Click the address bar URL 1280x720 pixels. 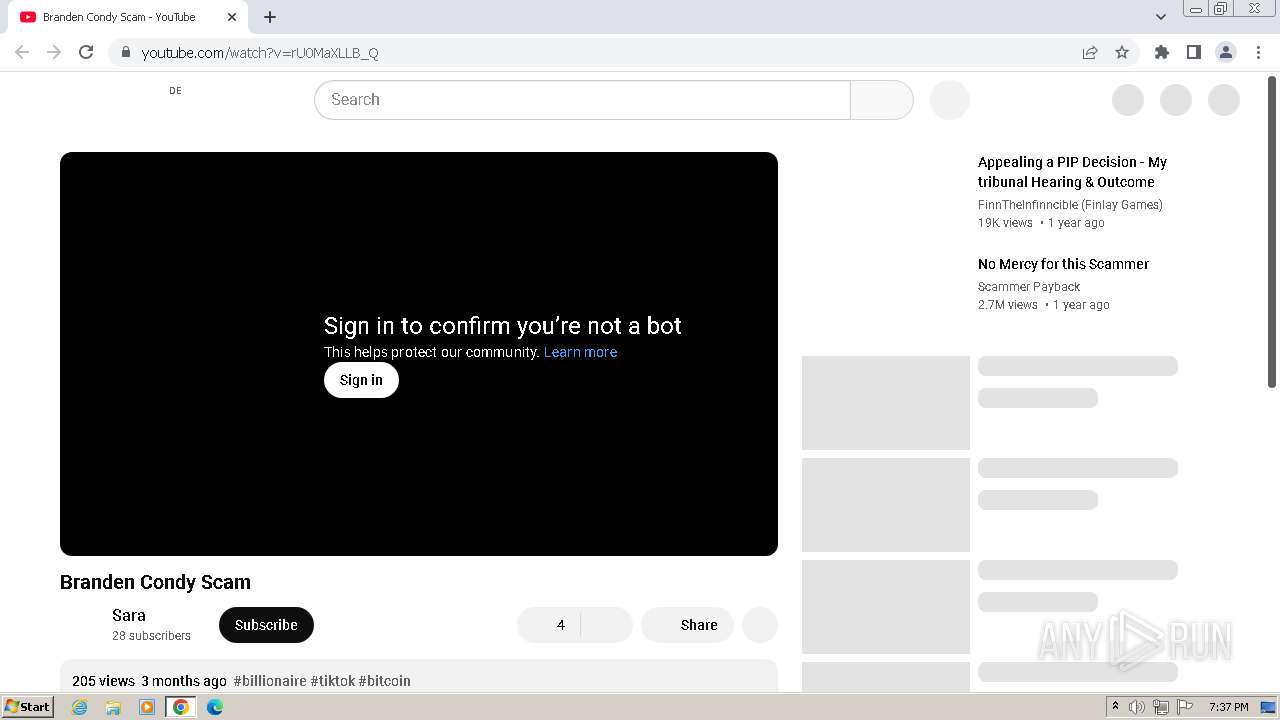click(260, 52)
